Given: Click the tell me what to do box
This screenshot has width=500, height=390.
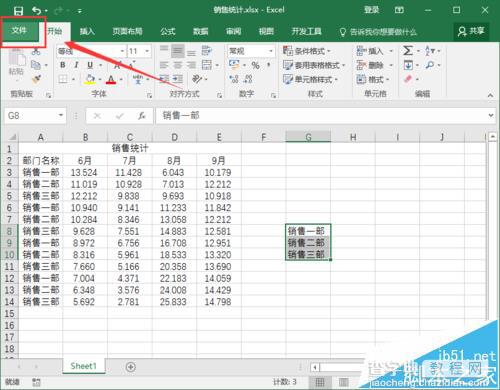Looking at the screenshot, I should tap(378, 32).
